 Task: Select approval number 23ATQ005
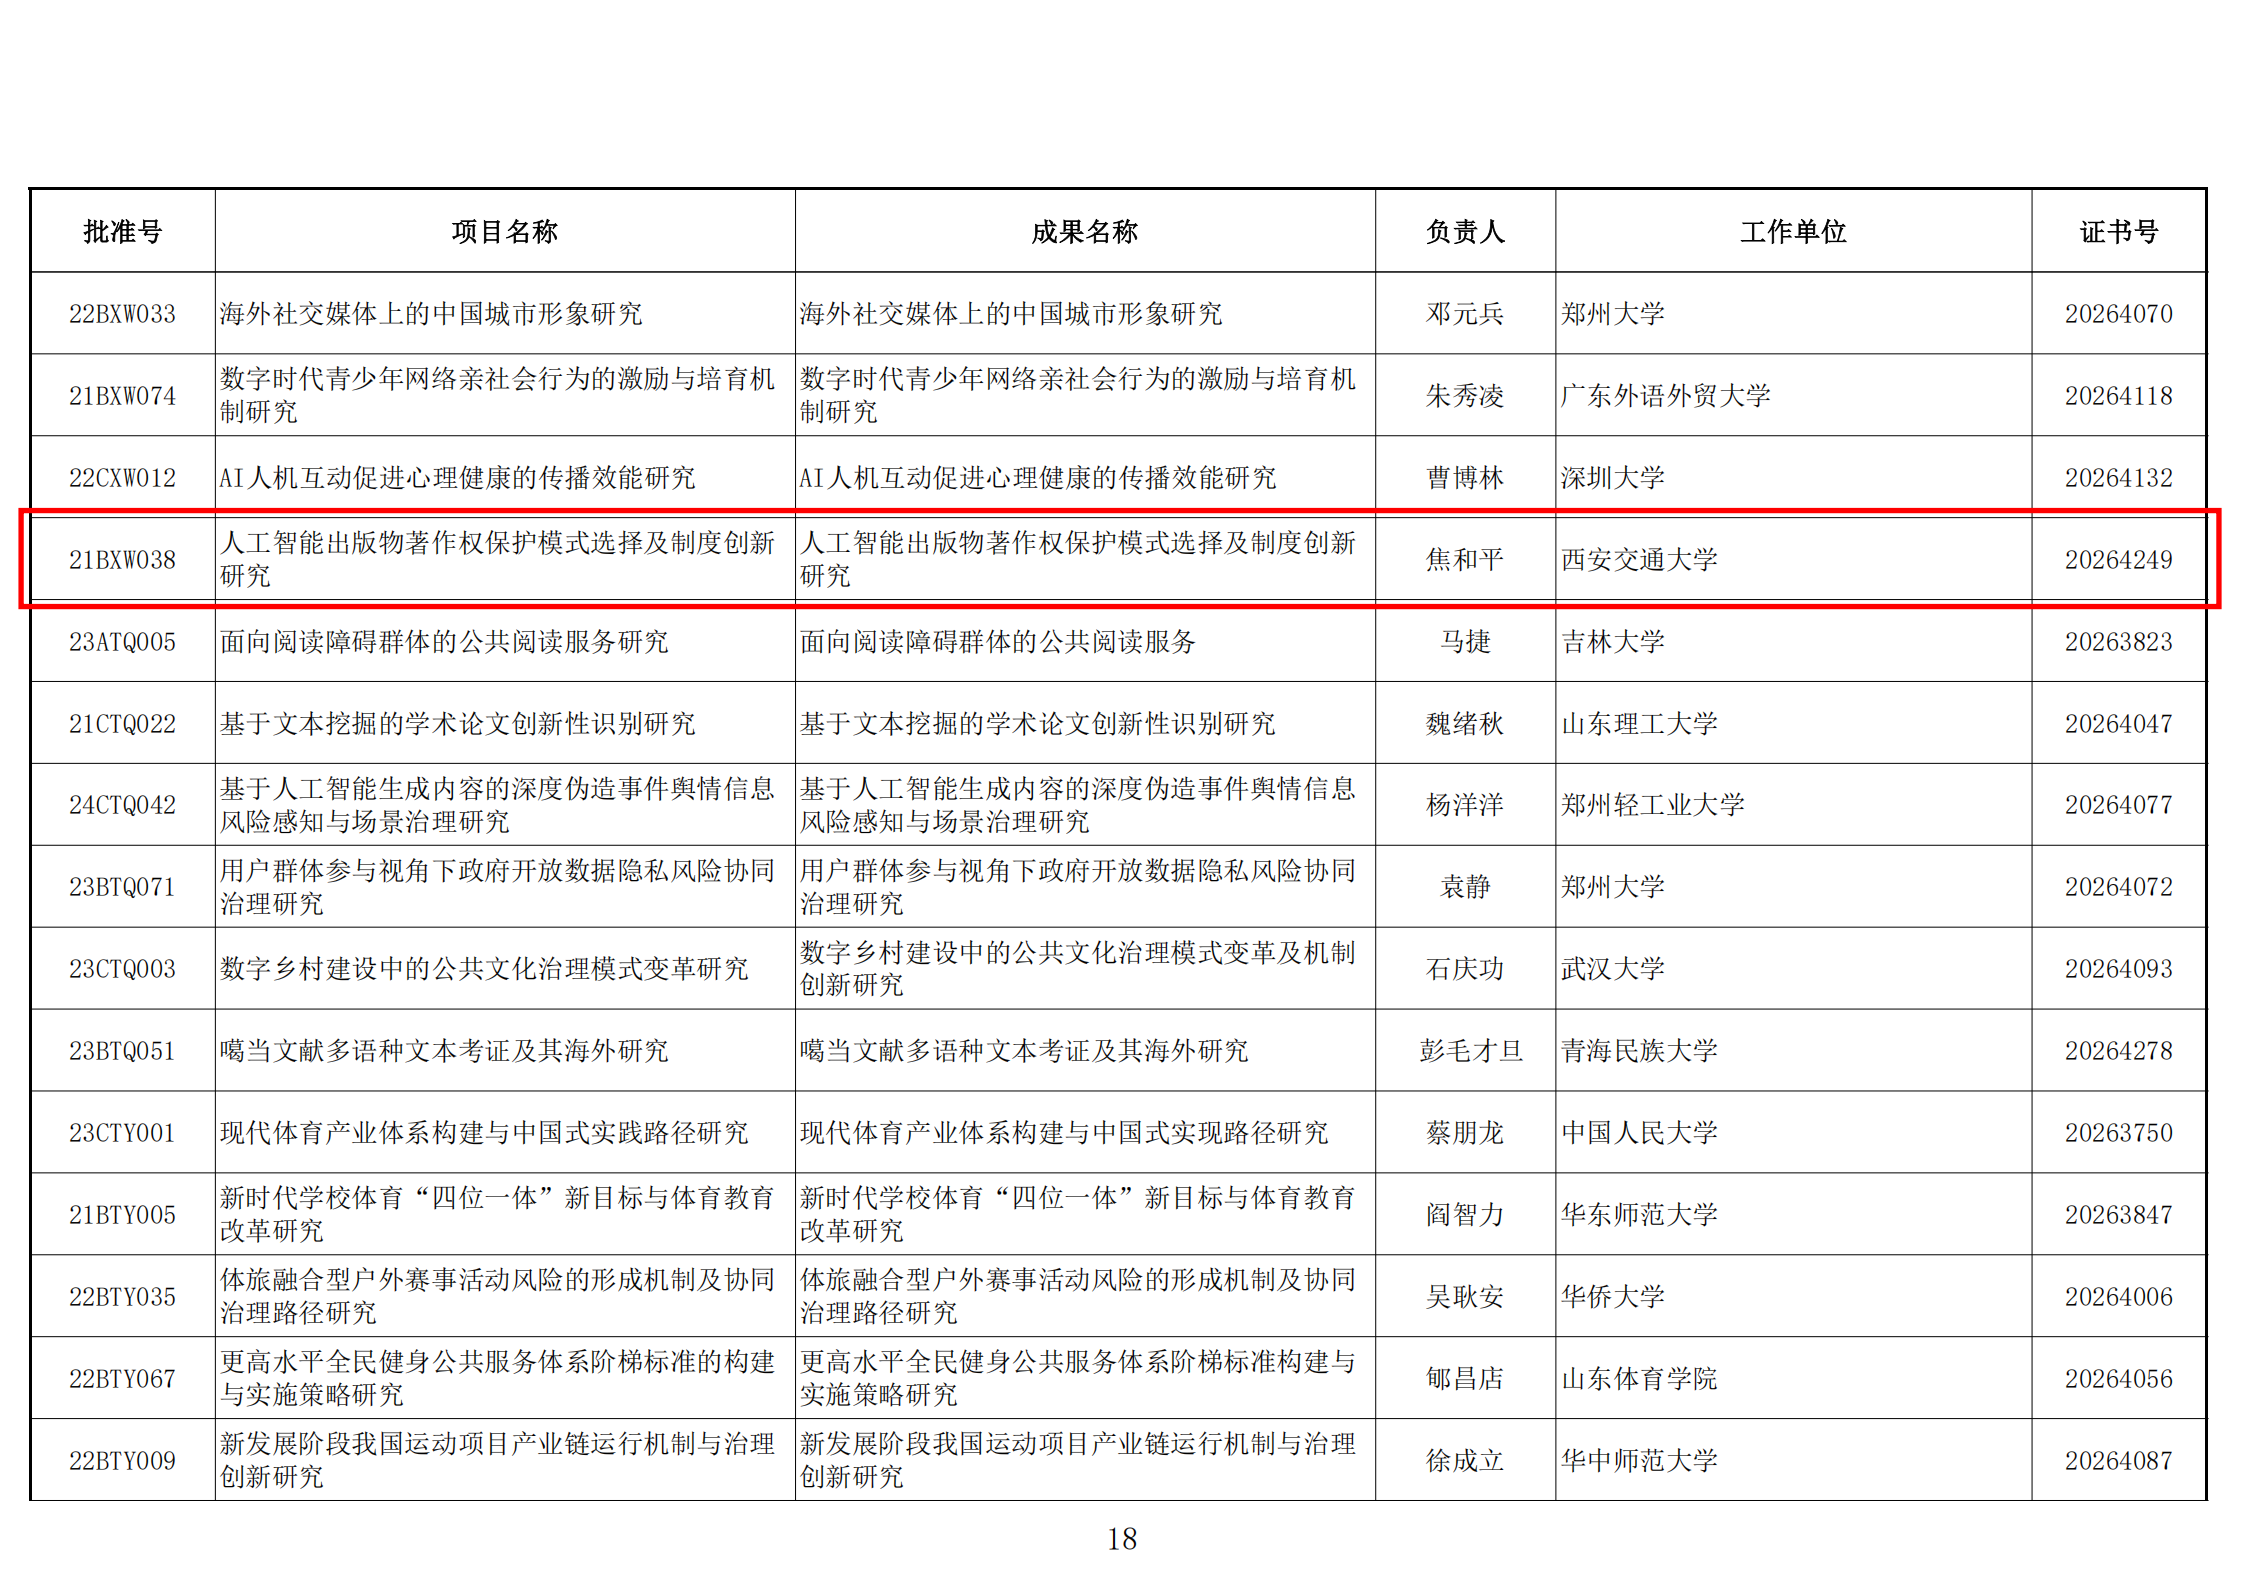(x=122, y=642)
